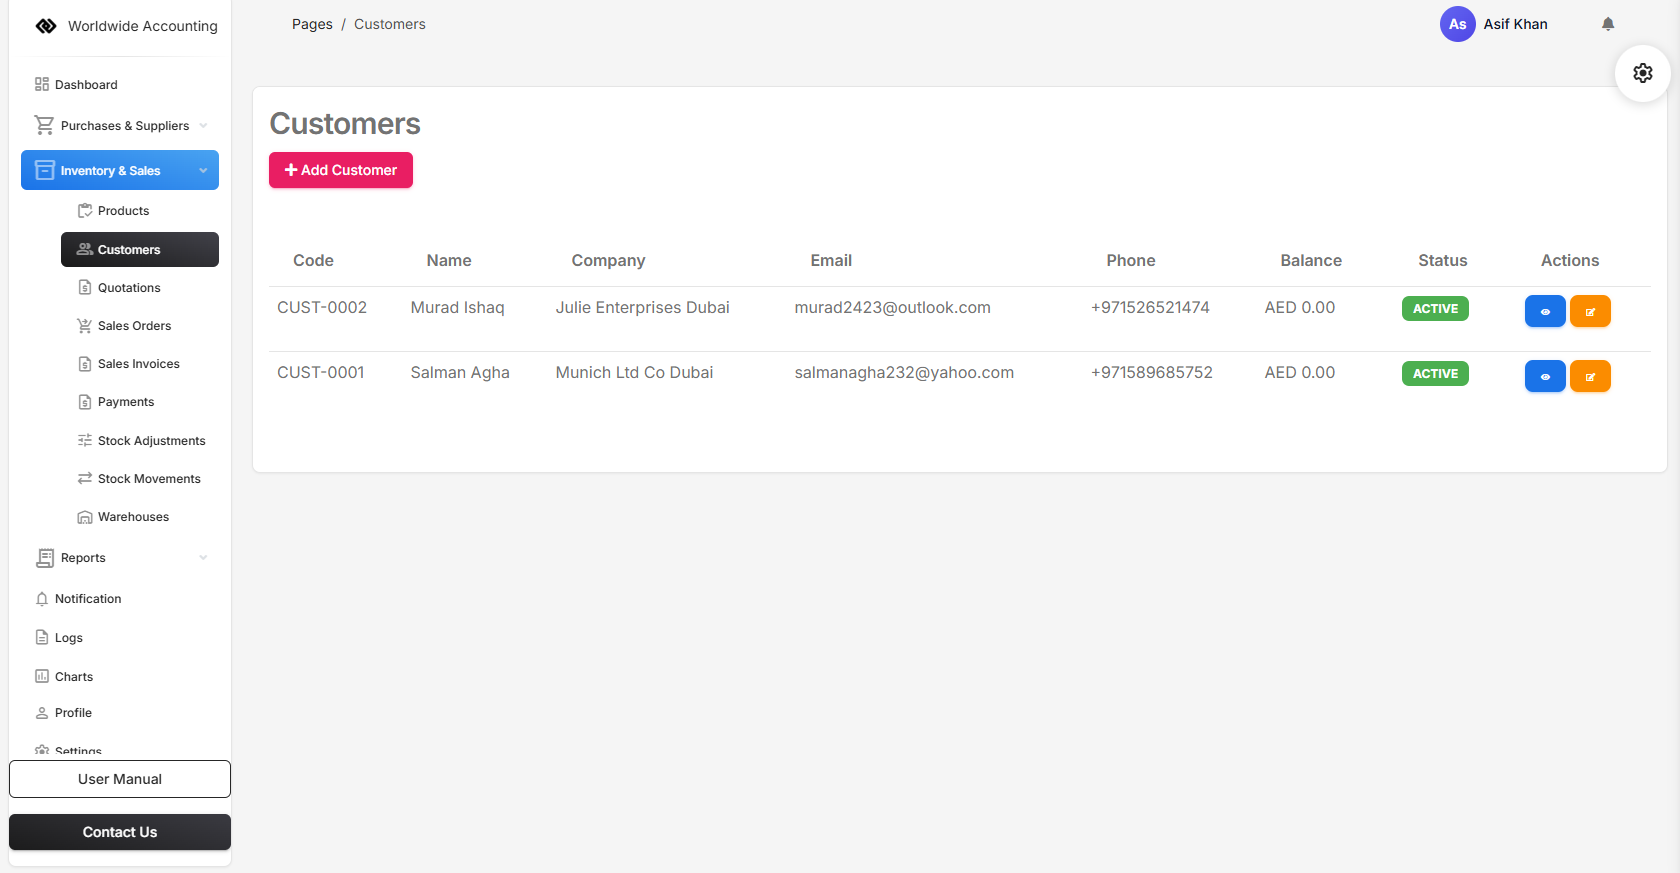
Task: Open the User Manual
Action: [120, 779]
